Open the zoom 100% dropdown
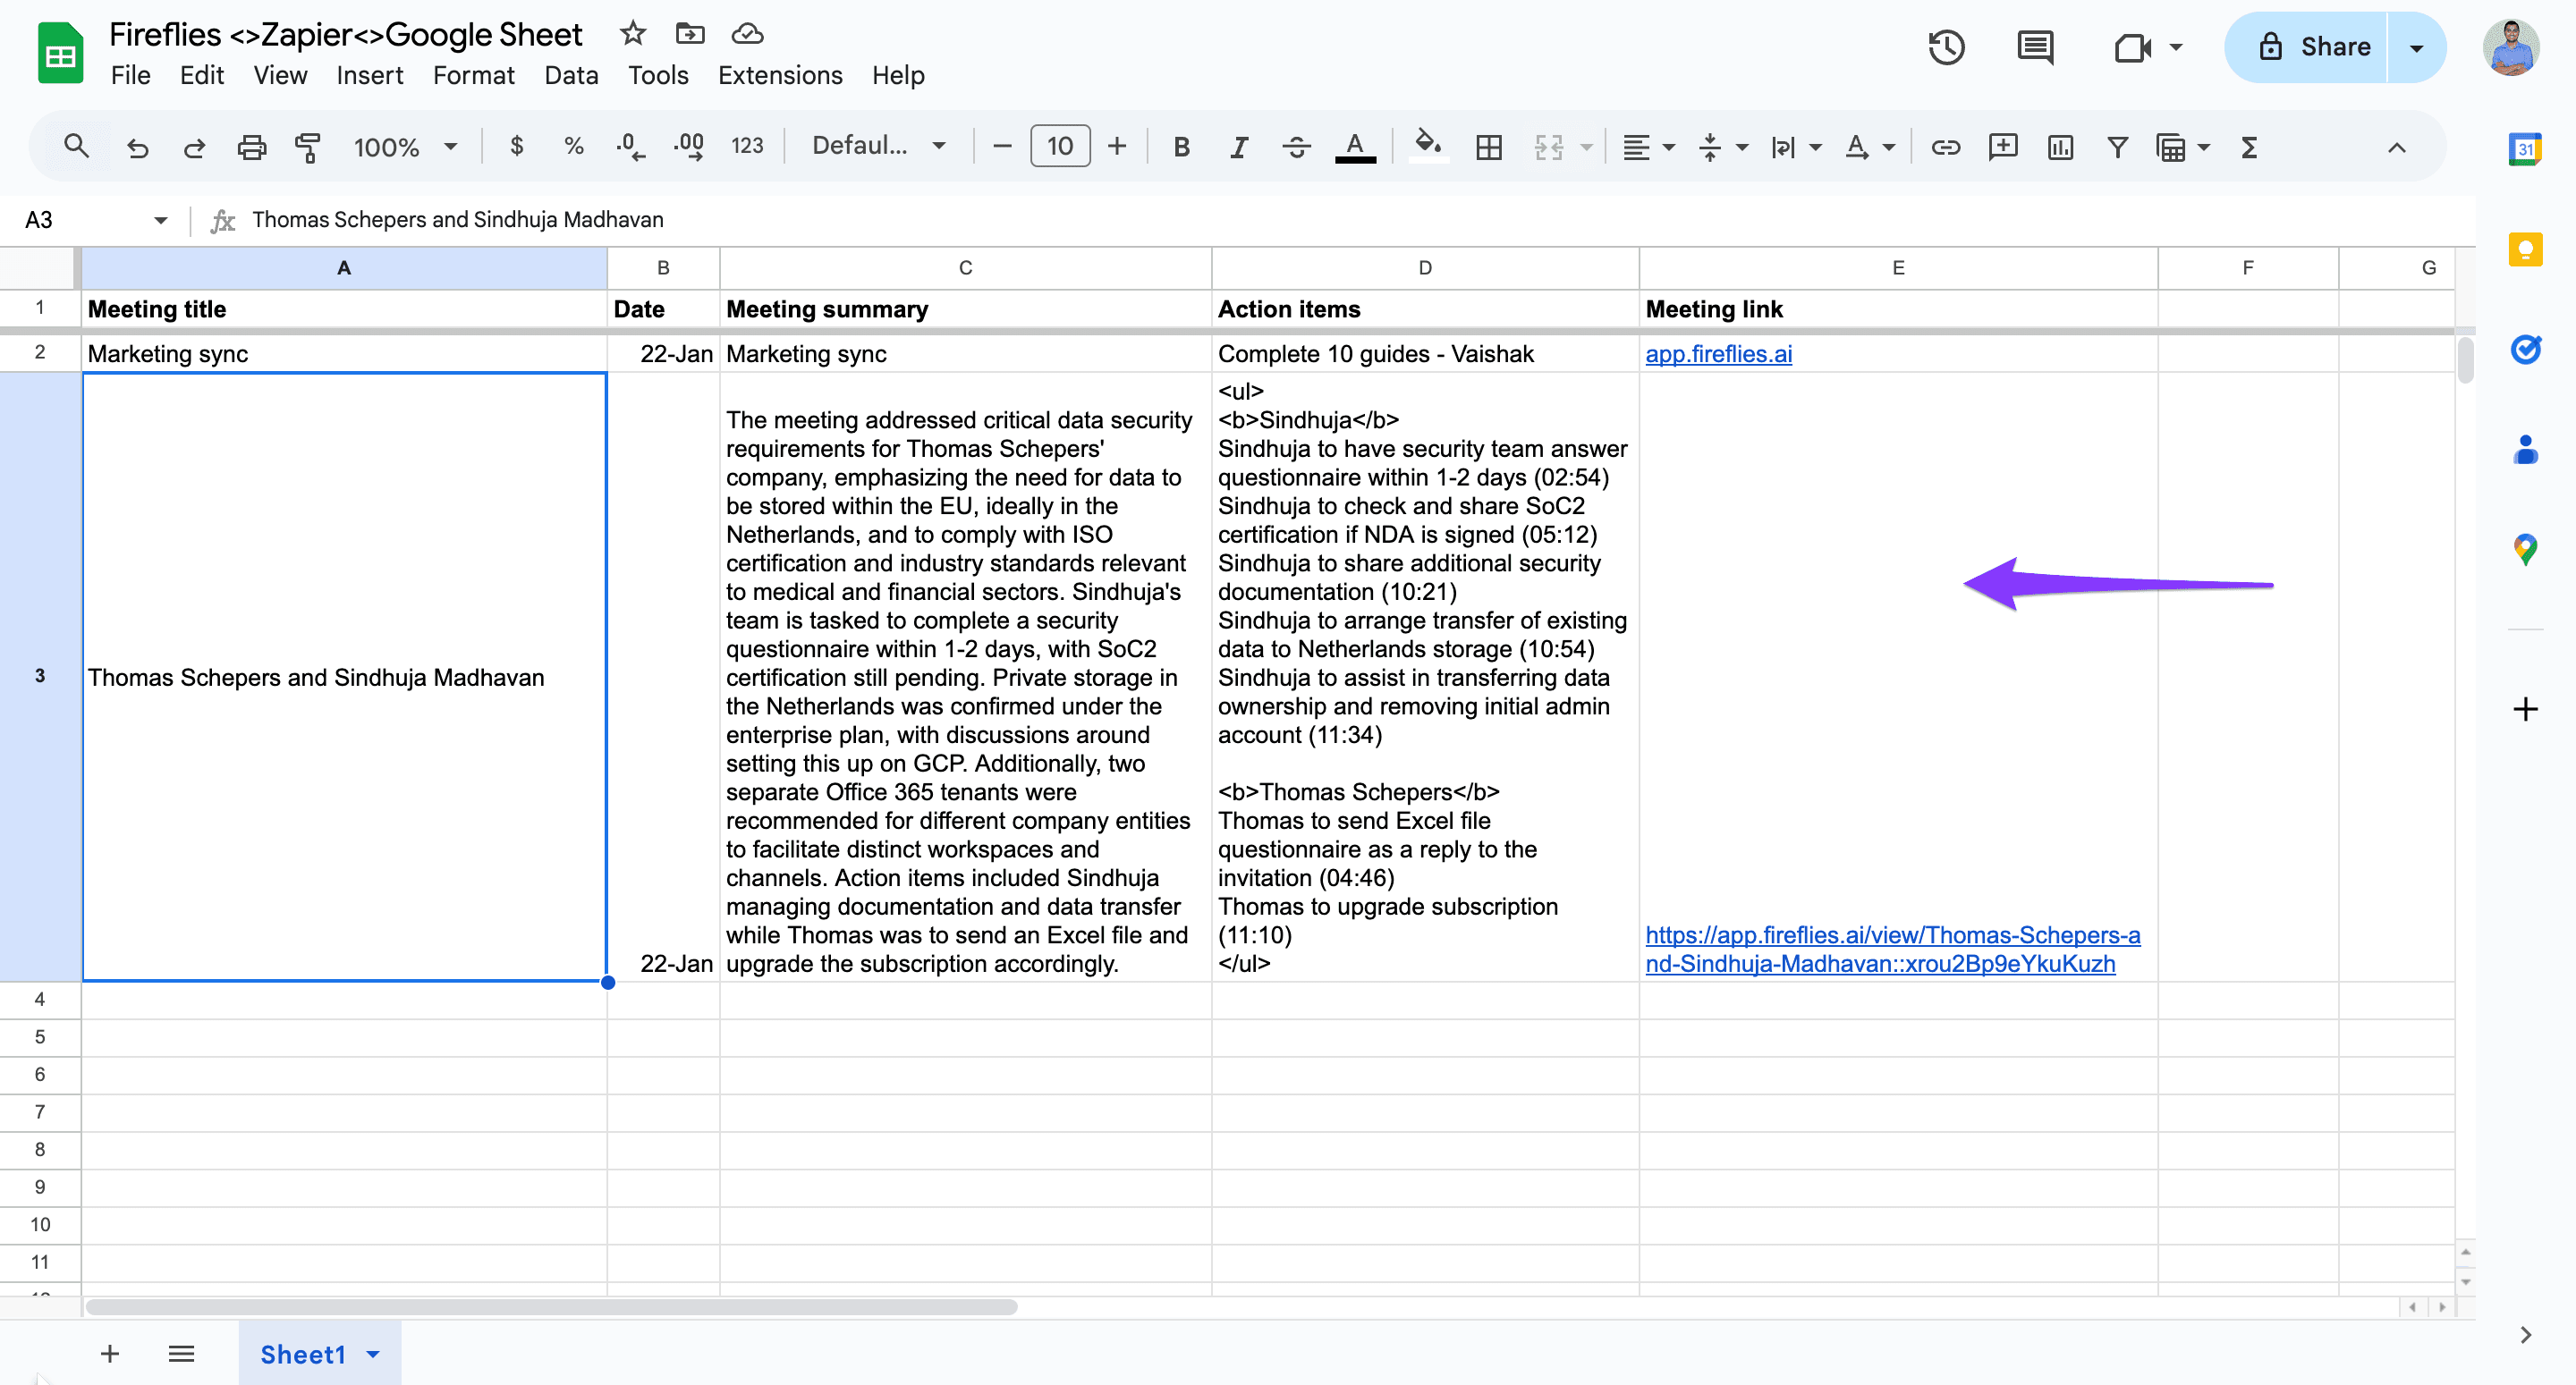Viewport: 2576px width, 1385px height. pyautogui.click(x=405, y=148)
